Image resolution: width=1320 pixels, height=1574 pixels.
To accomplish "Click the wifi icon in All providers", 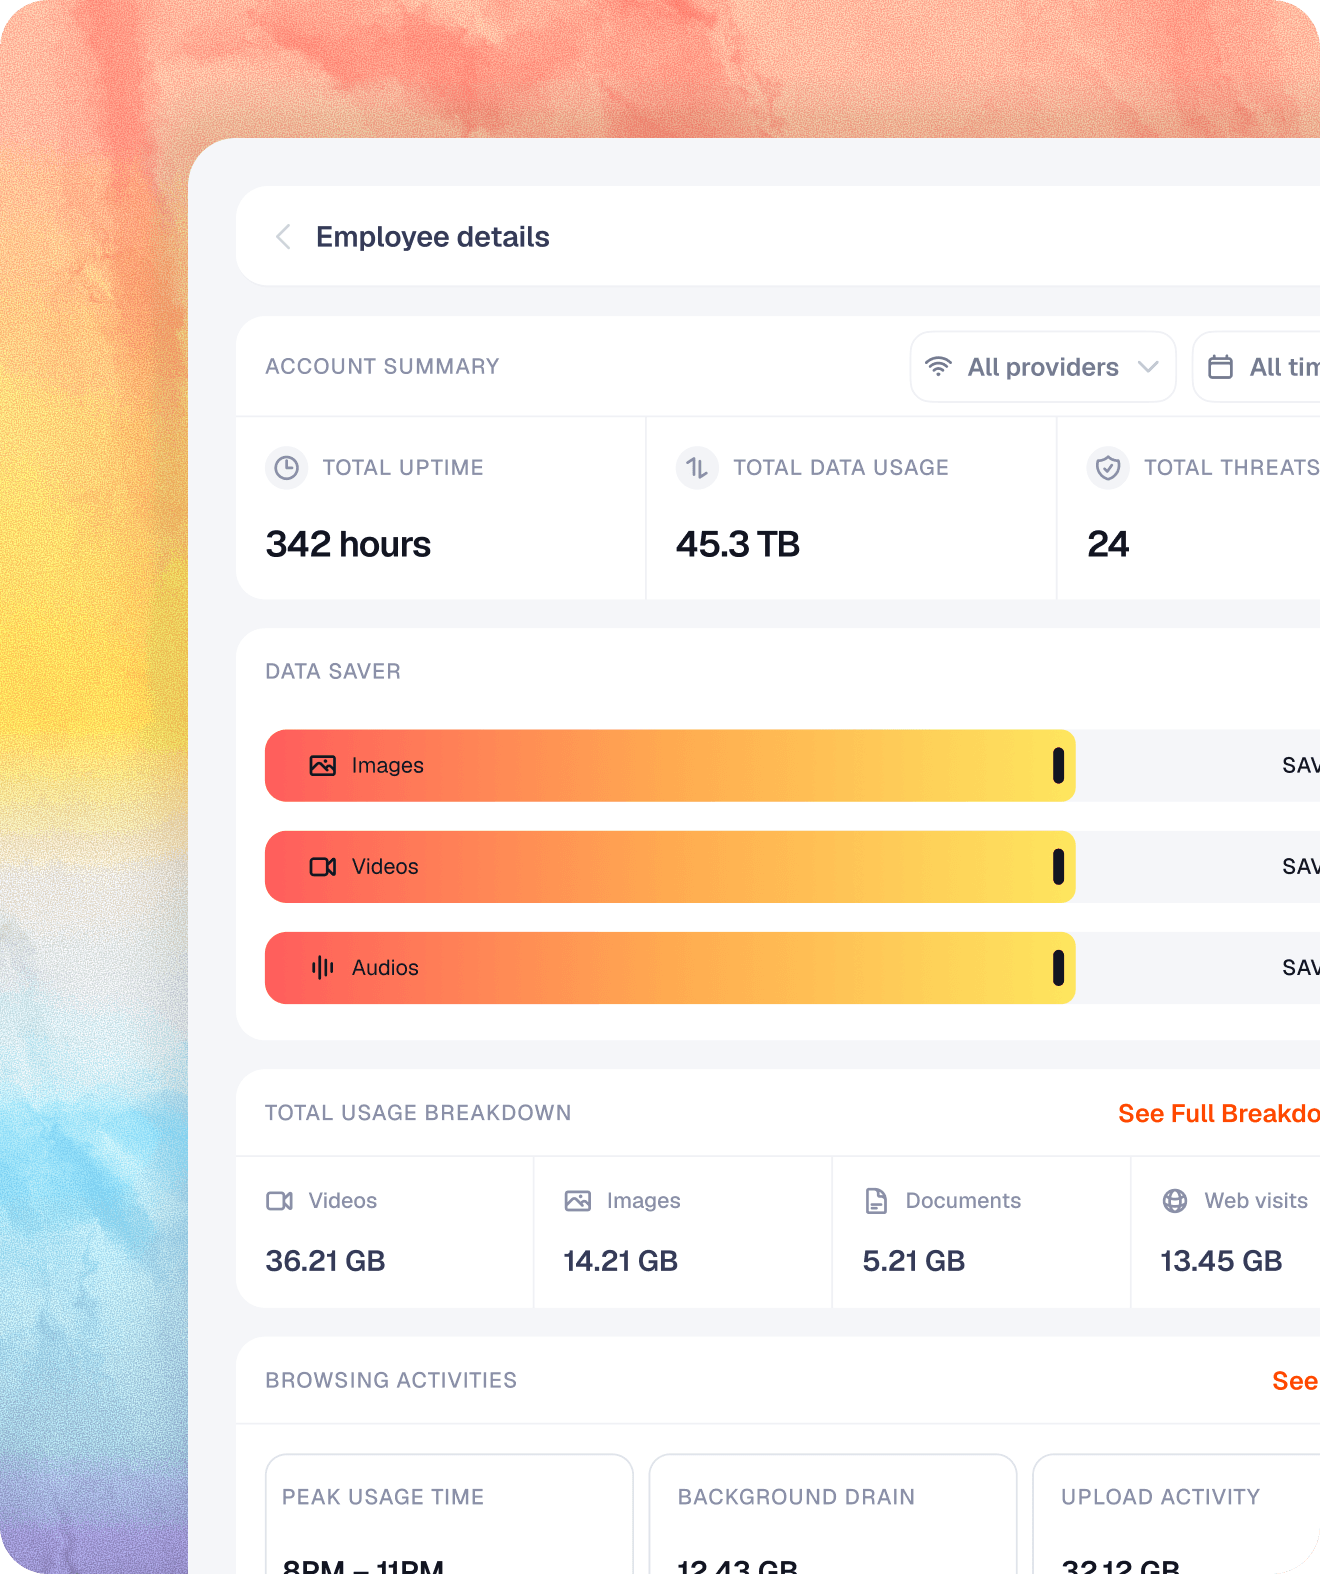I will tap(938, 366).
